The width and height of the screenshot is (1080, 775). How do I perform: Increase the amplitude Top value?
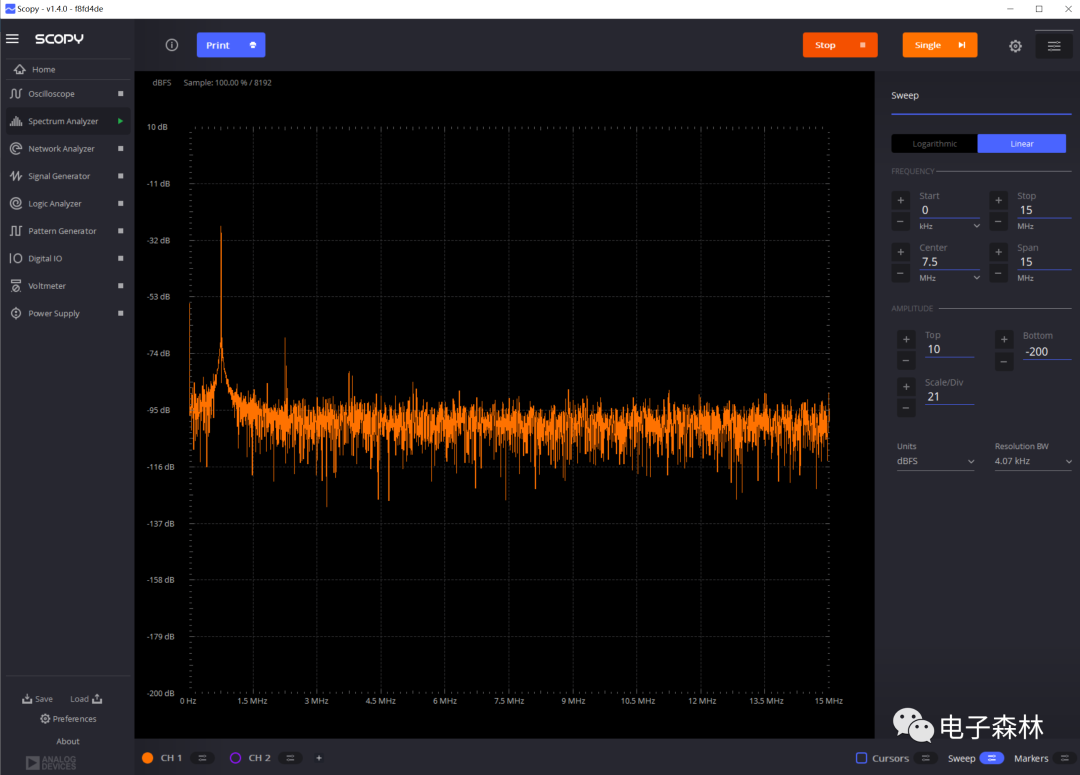(906, 340)
